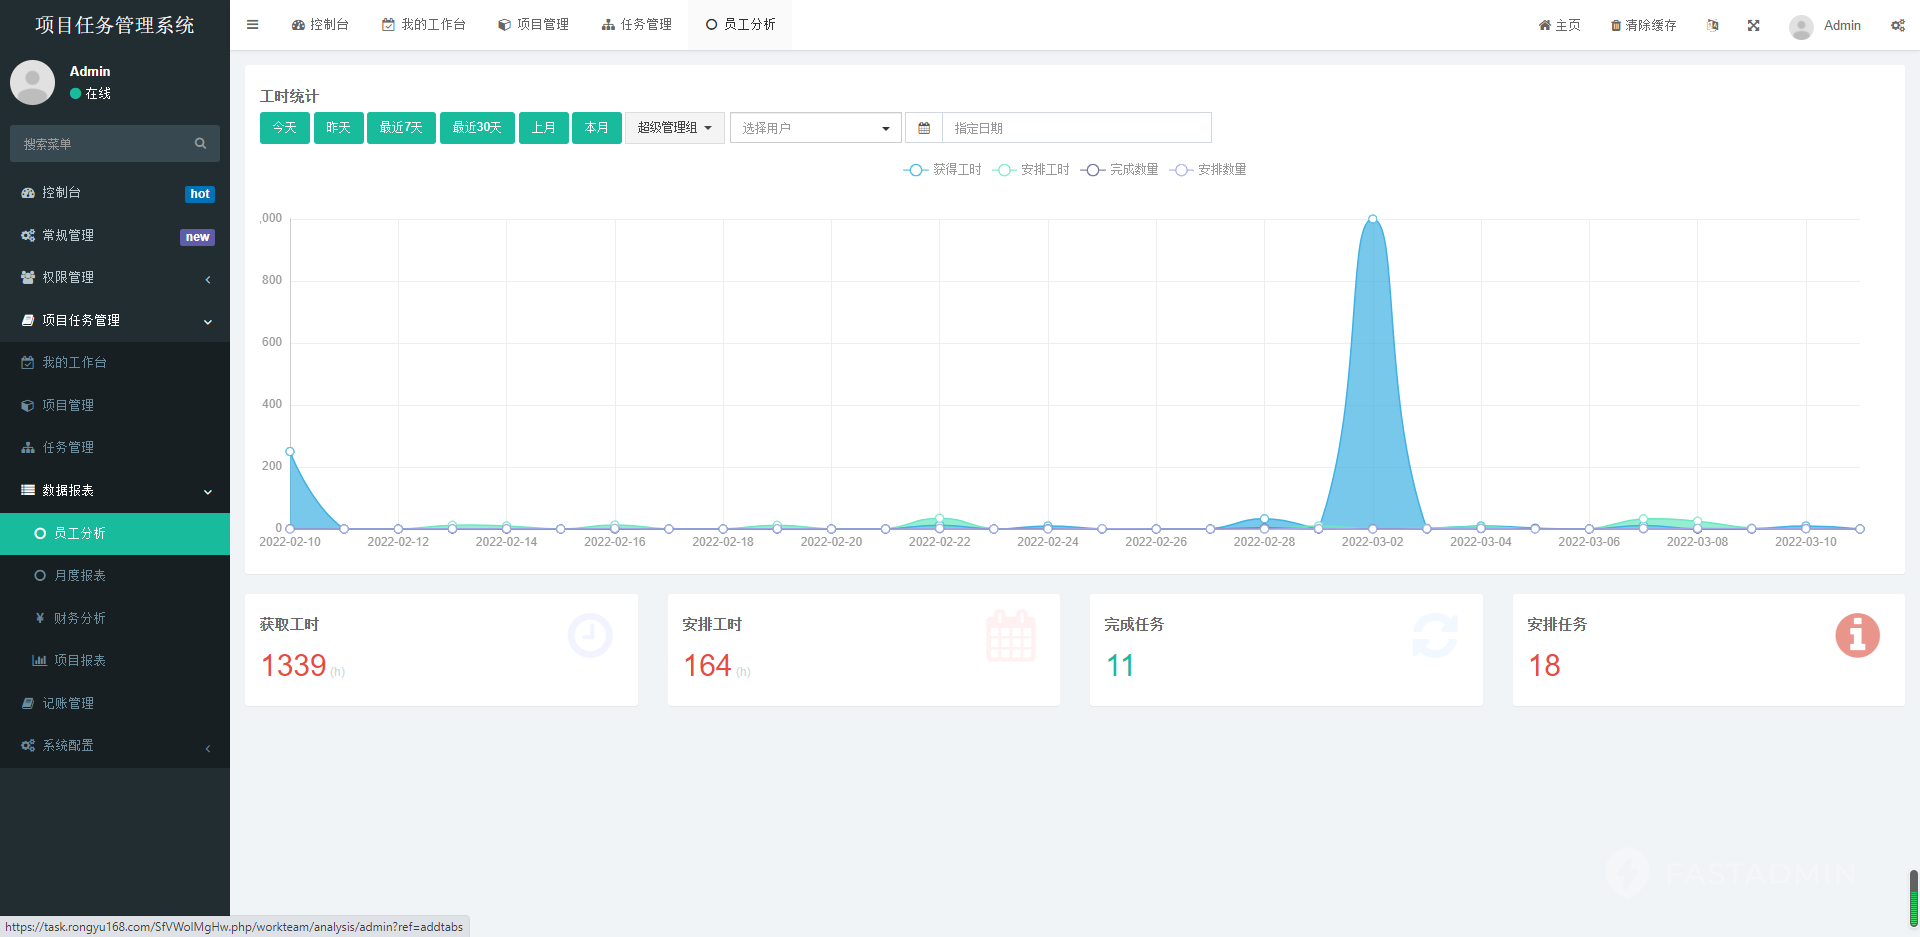This screenshot has width=1920, height=937.
Task: Click the calendar icon beside 指定日期
Action: (x=924, y=128)
